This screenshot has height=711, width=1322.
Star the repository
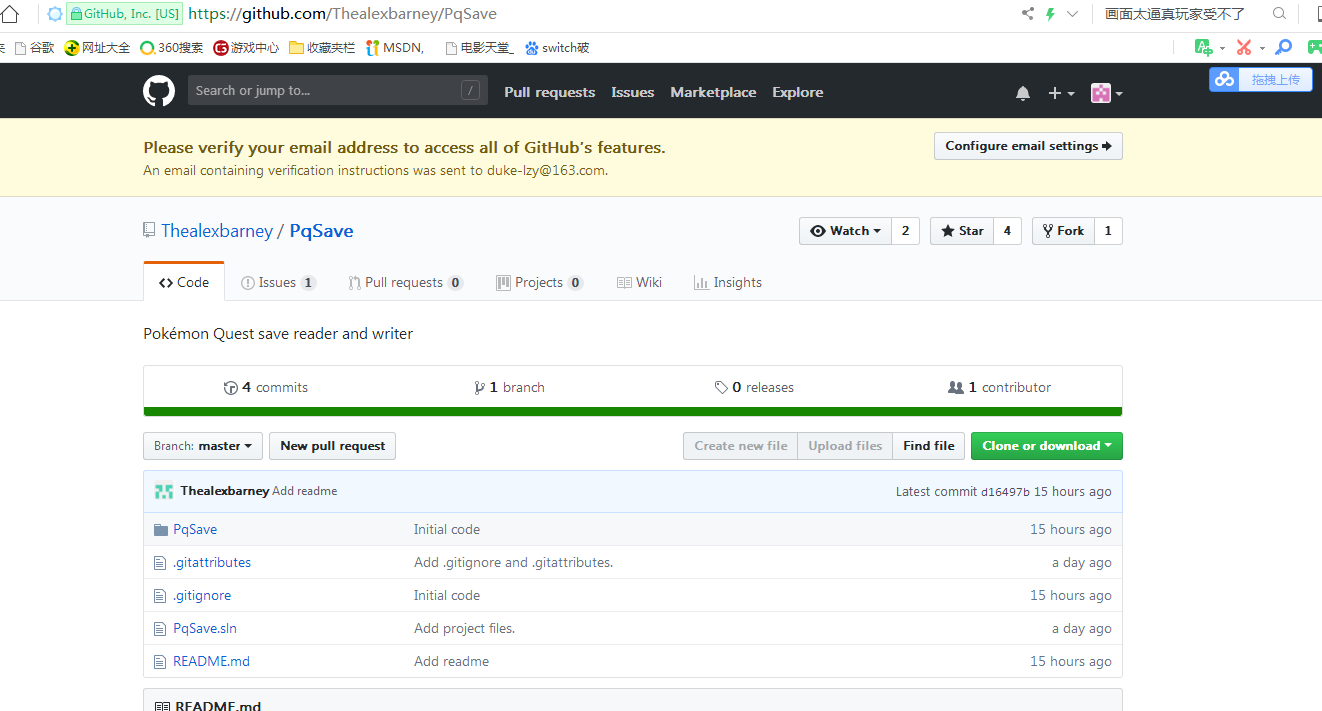point(962,231)
